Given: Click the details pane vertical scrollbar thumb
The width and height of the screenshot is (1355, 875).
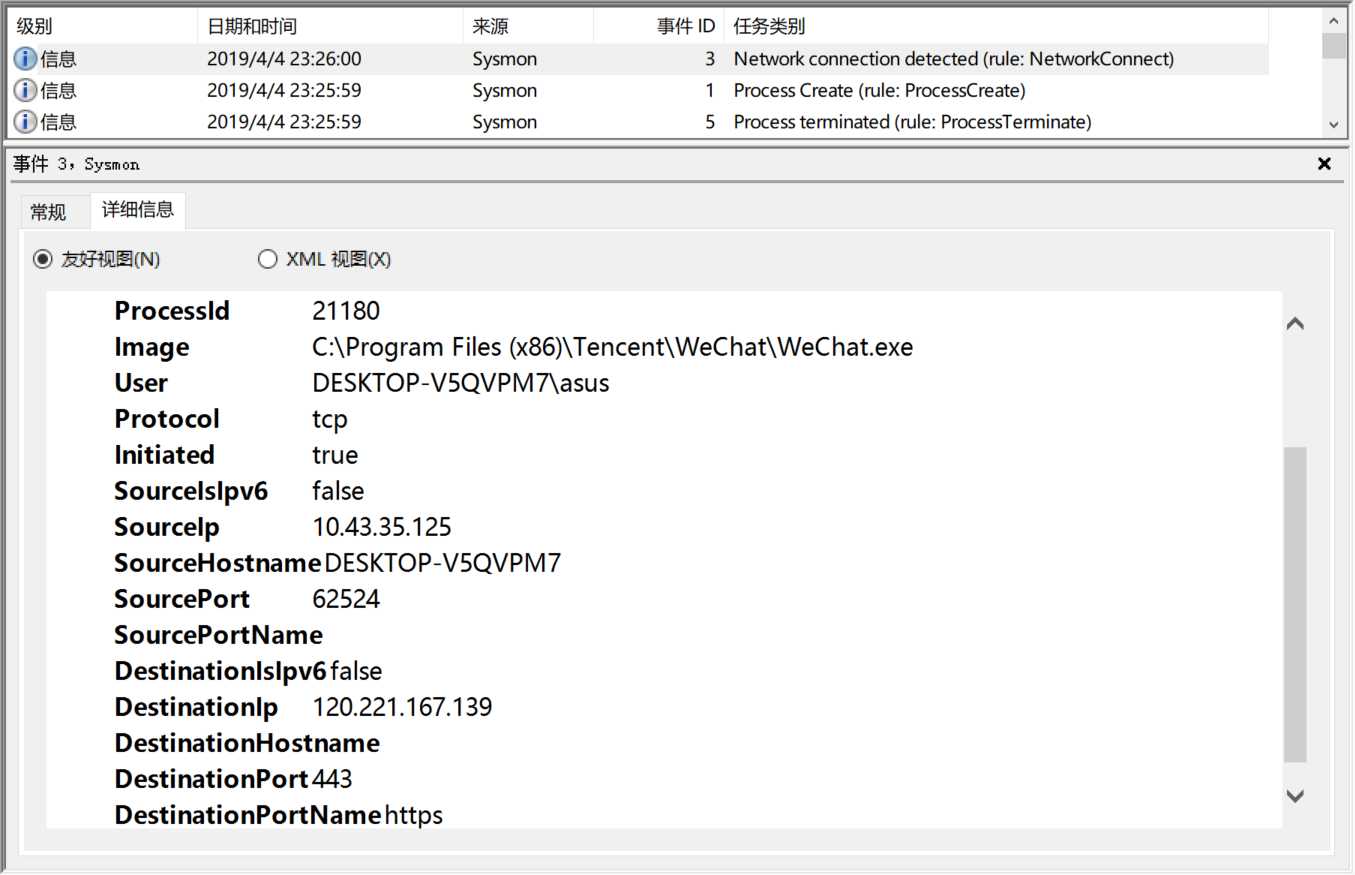Looking at the screenshot, I should tap(1295, 604).
